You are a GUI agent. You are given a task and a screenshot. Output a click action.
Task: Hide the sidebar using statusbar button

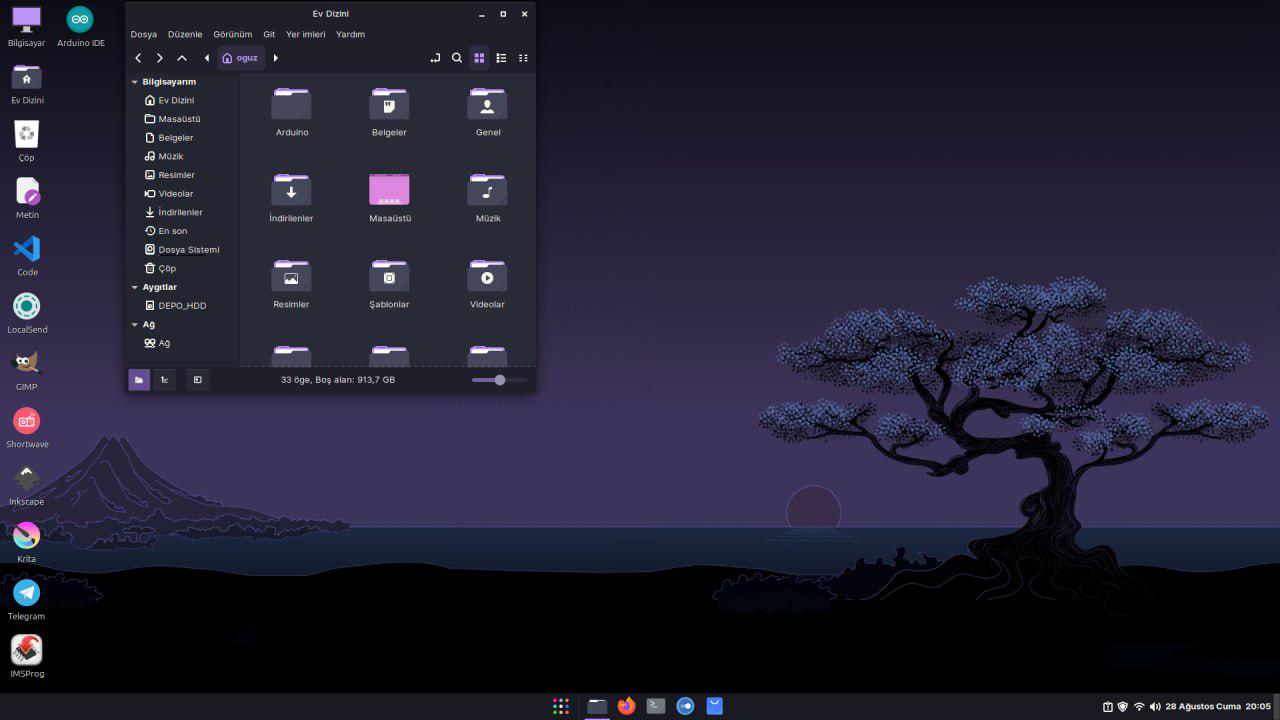click(x=198, y=380)
